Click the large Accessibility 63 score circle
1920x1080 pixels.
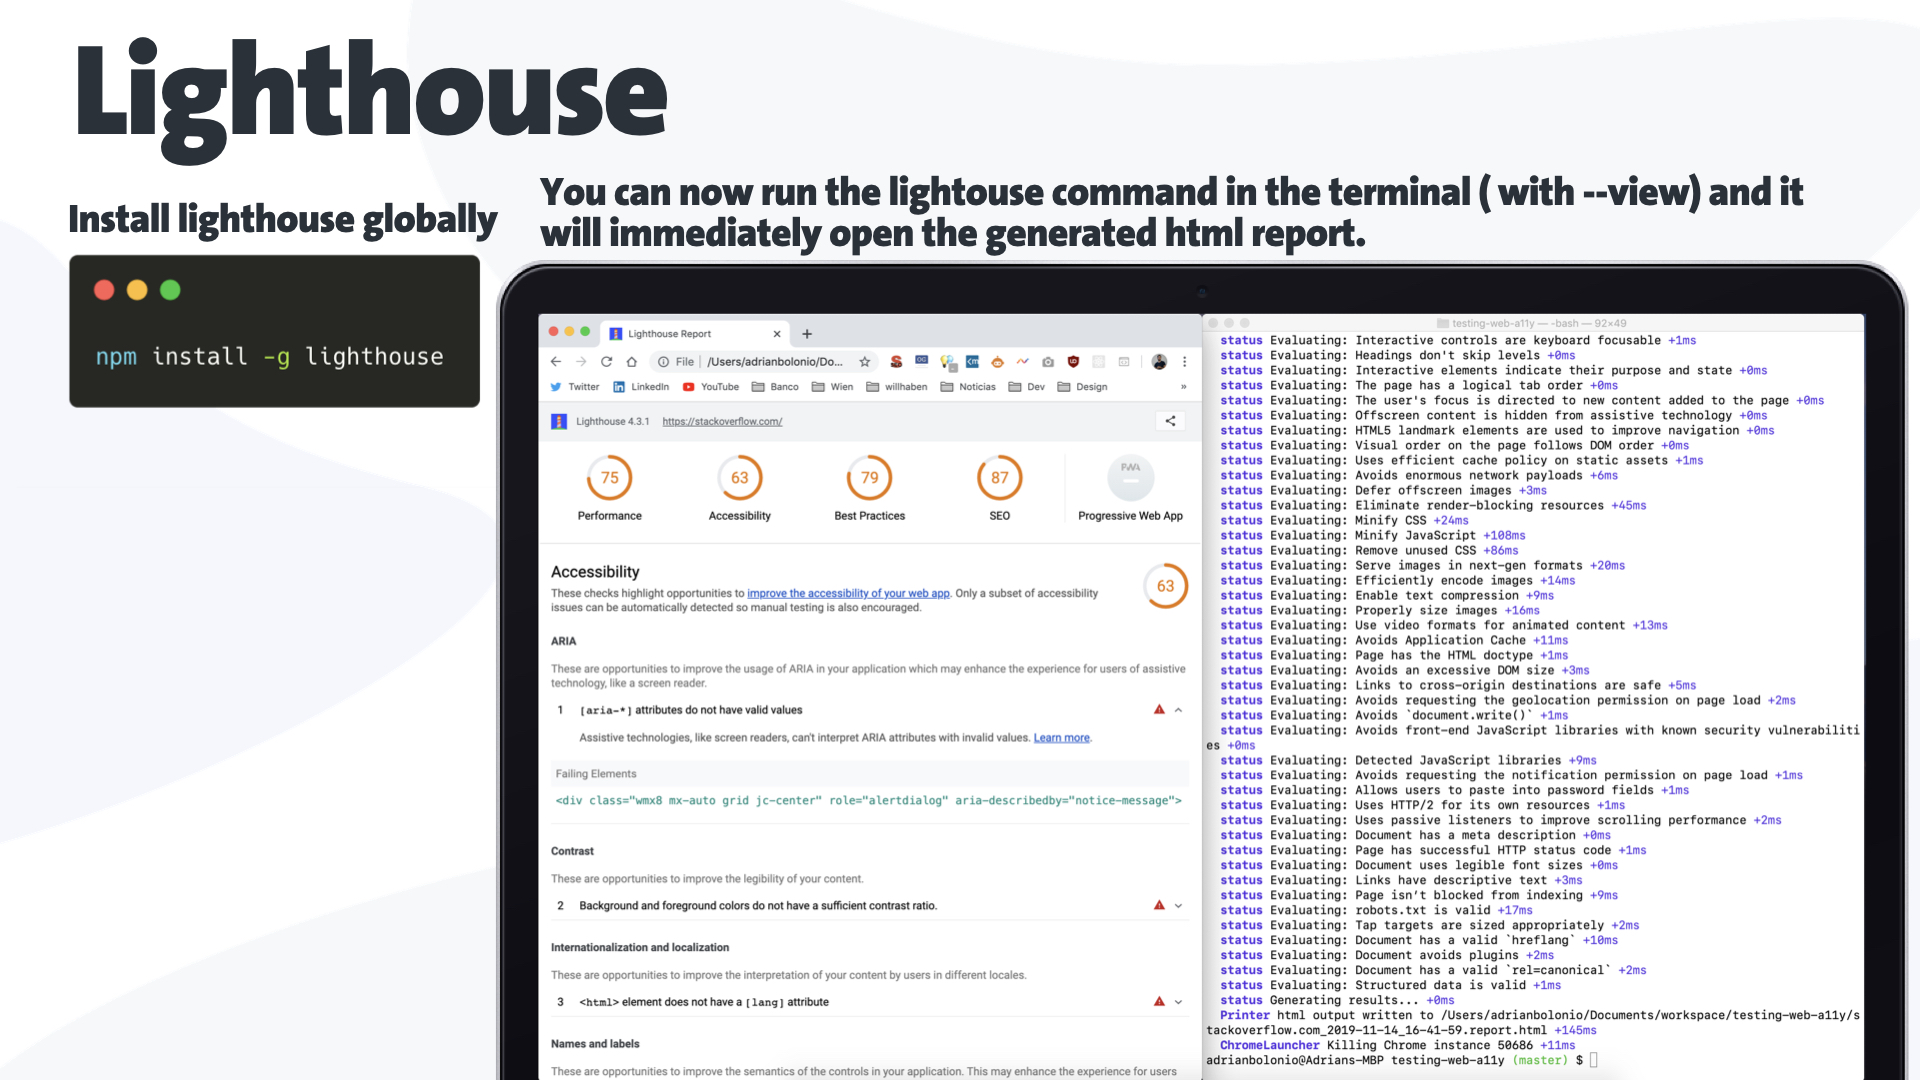(1166, 586)
